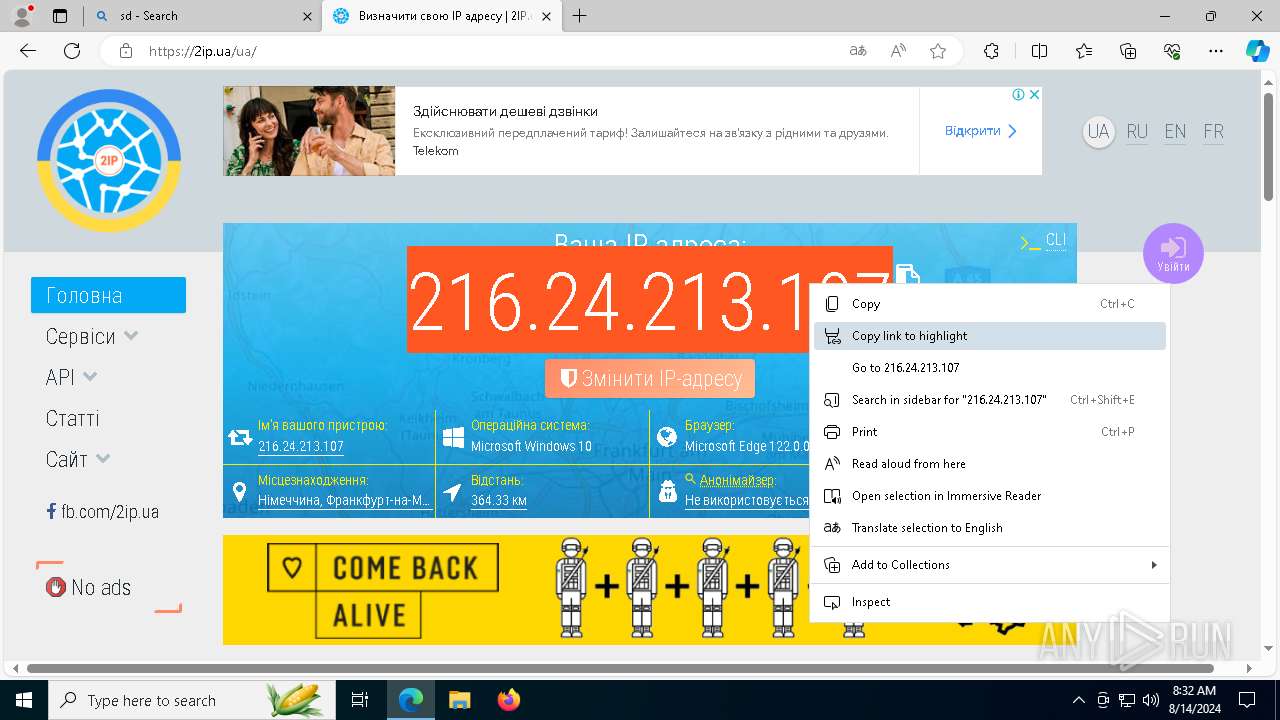Click the 2IP site logo

coord(109,161)
